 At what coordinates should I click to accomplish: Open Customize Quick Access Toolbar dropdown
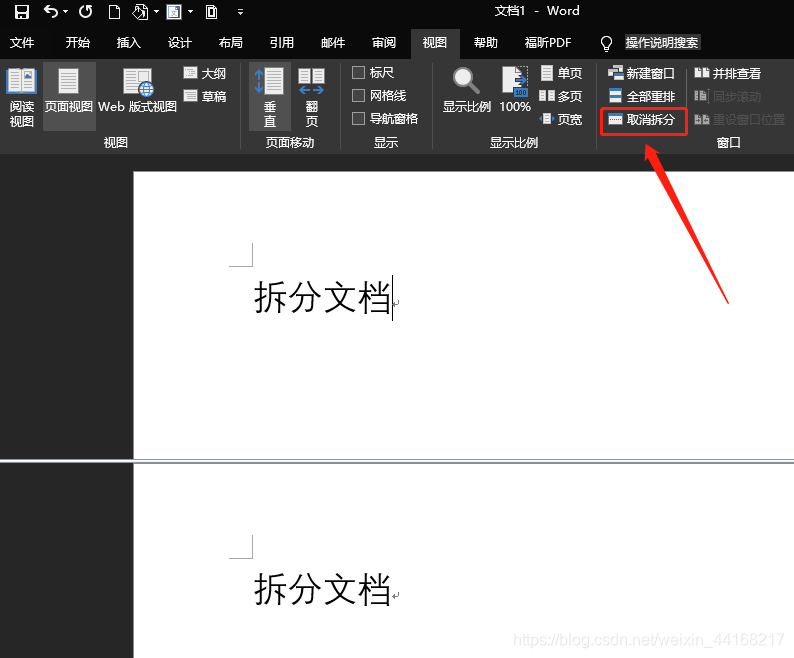(241, 12)
